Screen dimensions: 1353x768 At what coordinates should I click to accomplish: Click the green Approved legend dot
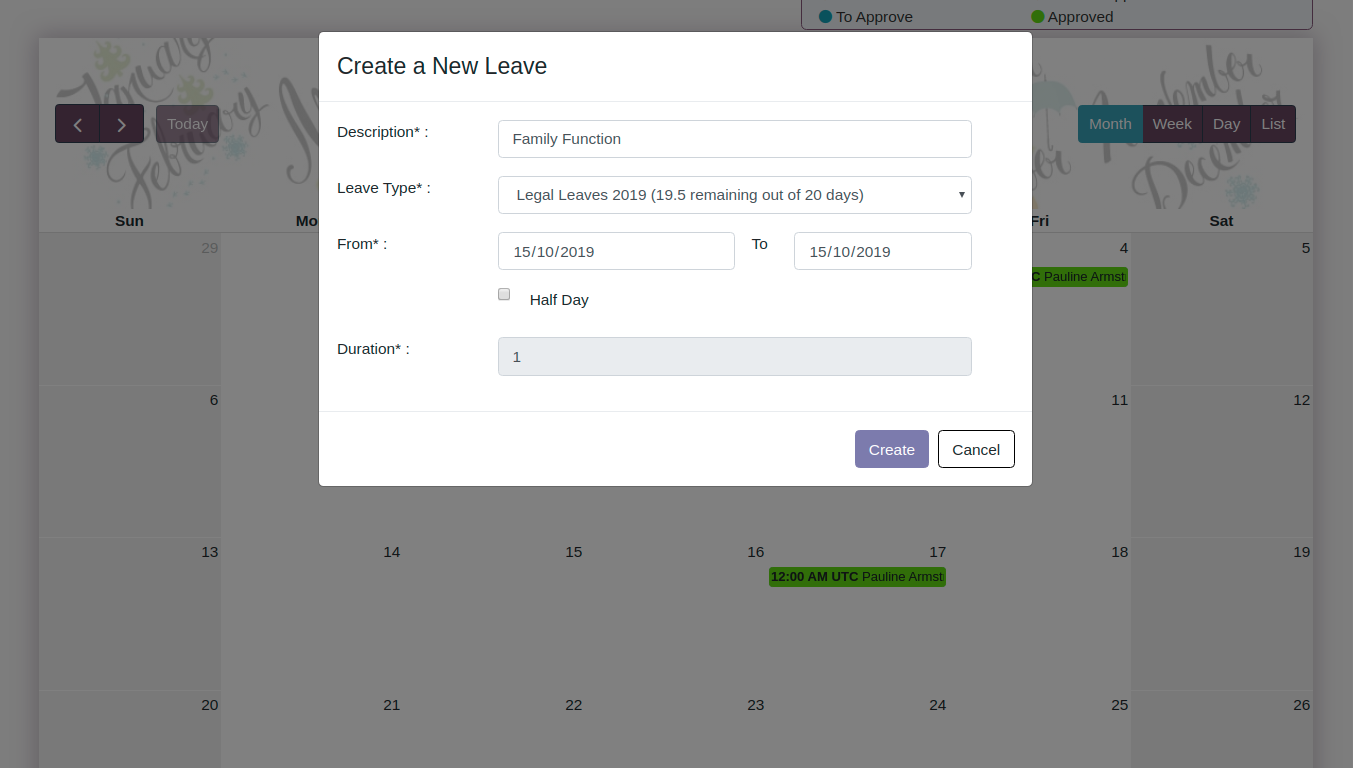tap(1038, 16)
